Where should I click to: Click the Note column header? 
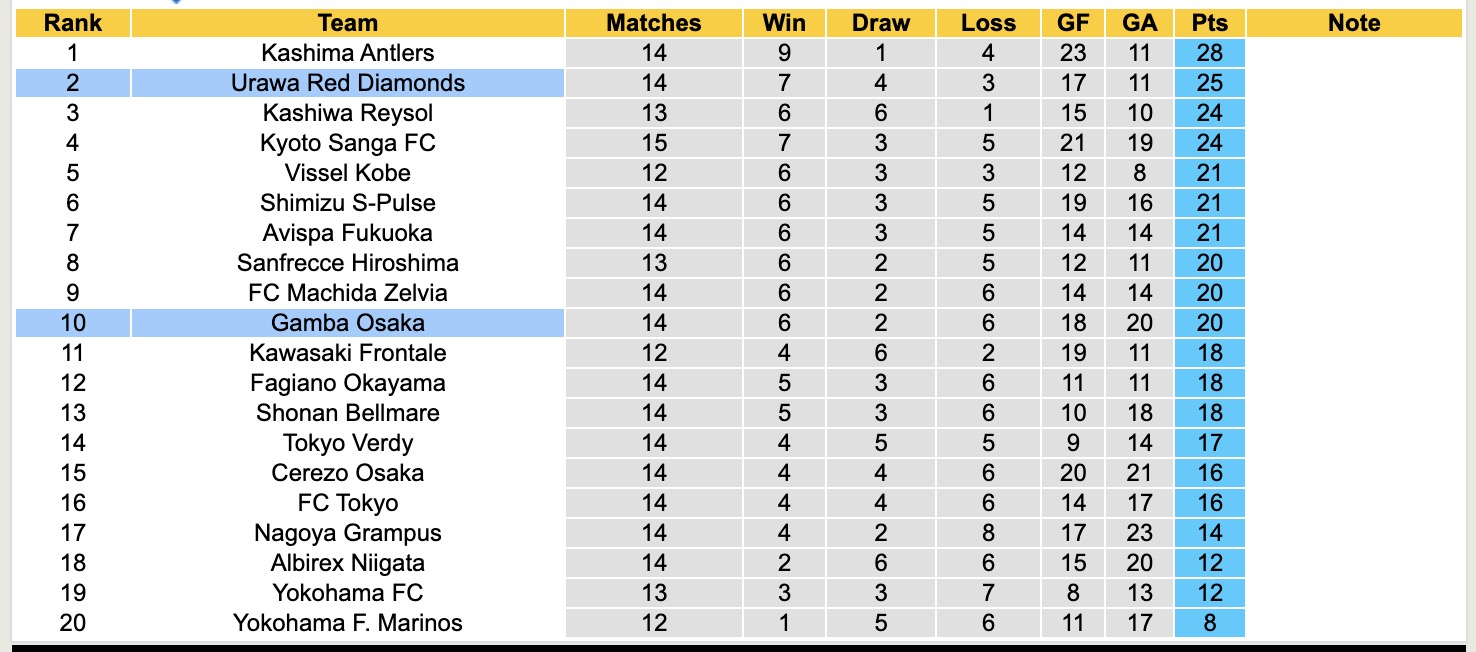point(1354,23)
